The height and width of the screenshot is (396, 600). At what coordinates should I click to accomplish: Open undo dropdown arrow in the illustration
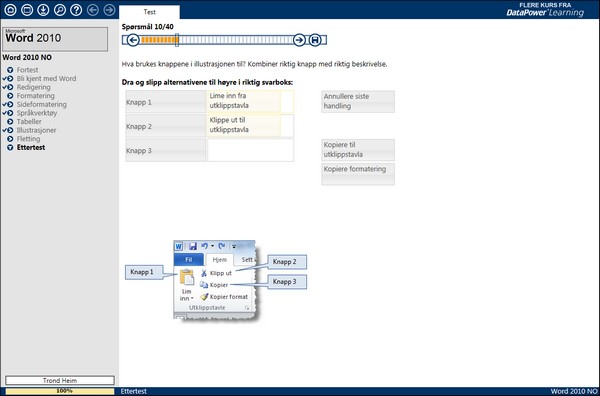coord(212,246)
